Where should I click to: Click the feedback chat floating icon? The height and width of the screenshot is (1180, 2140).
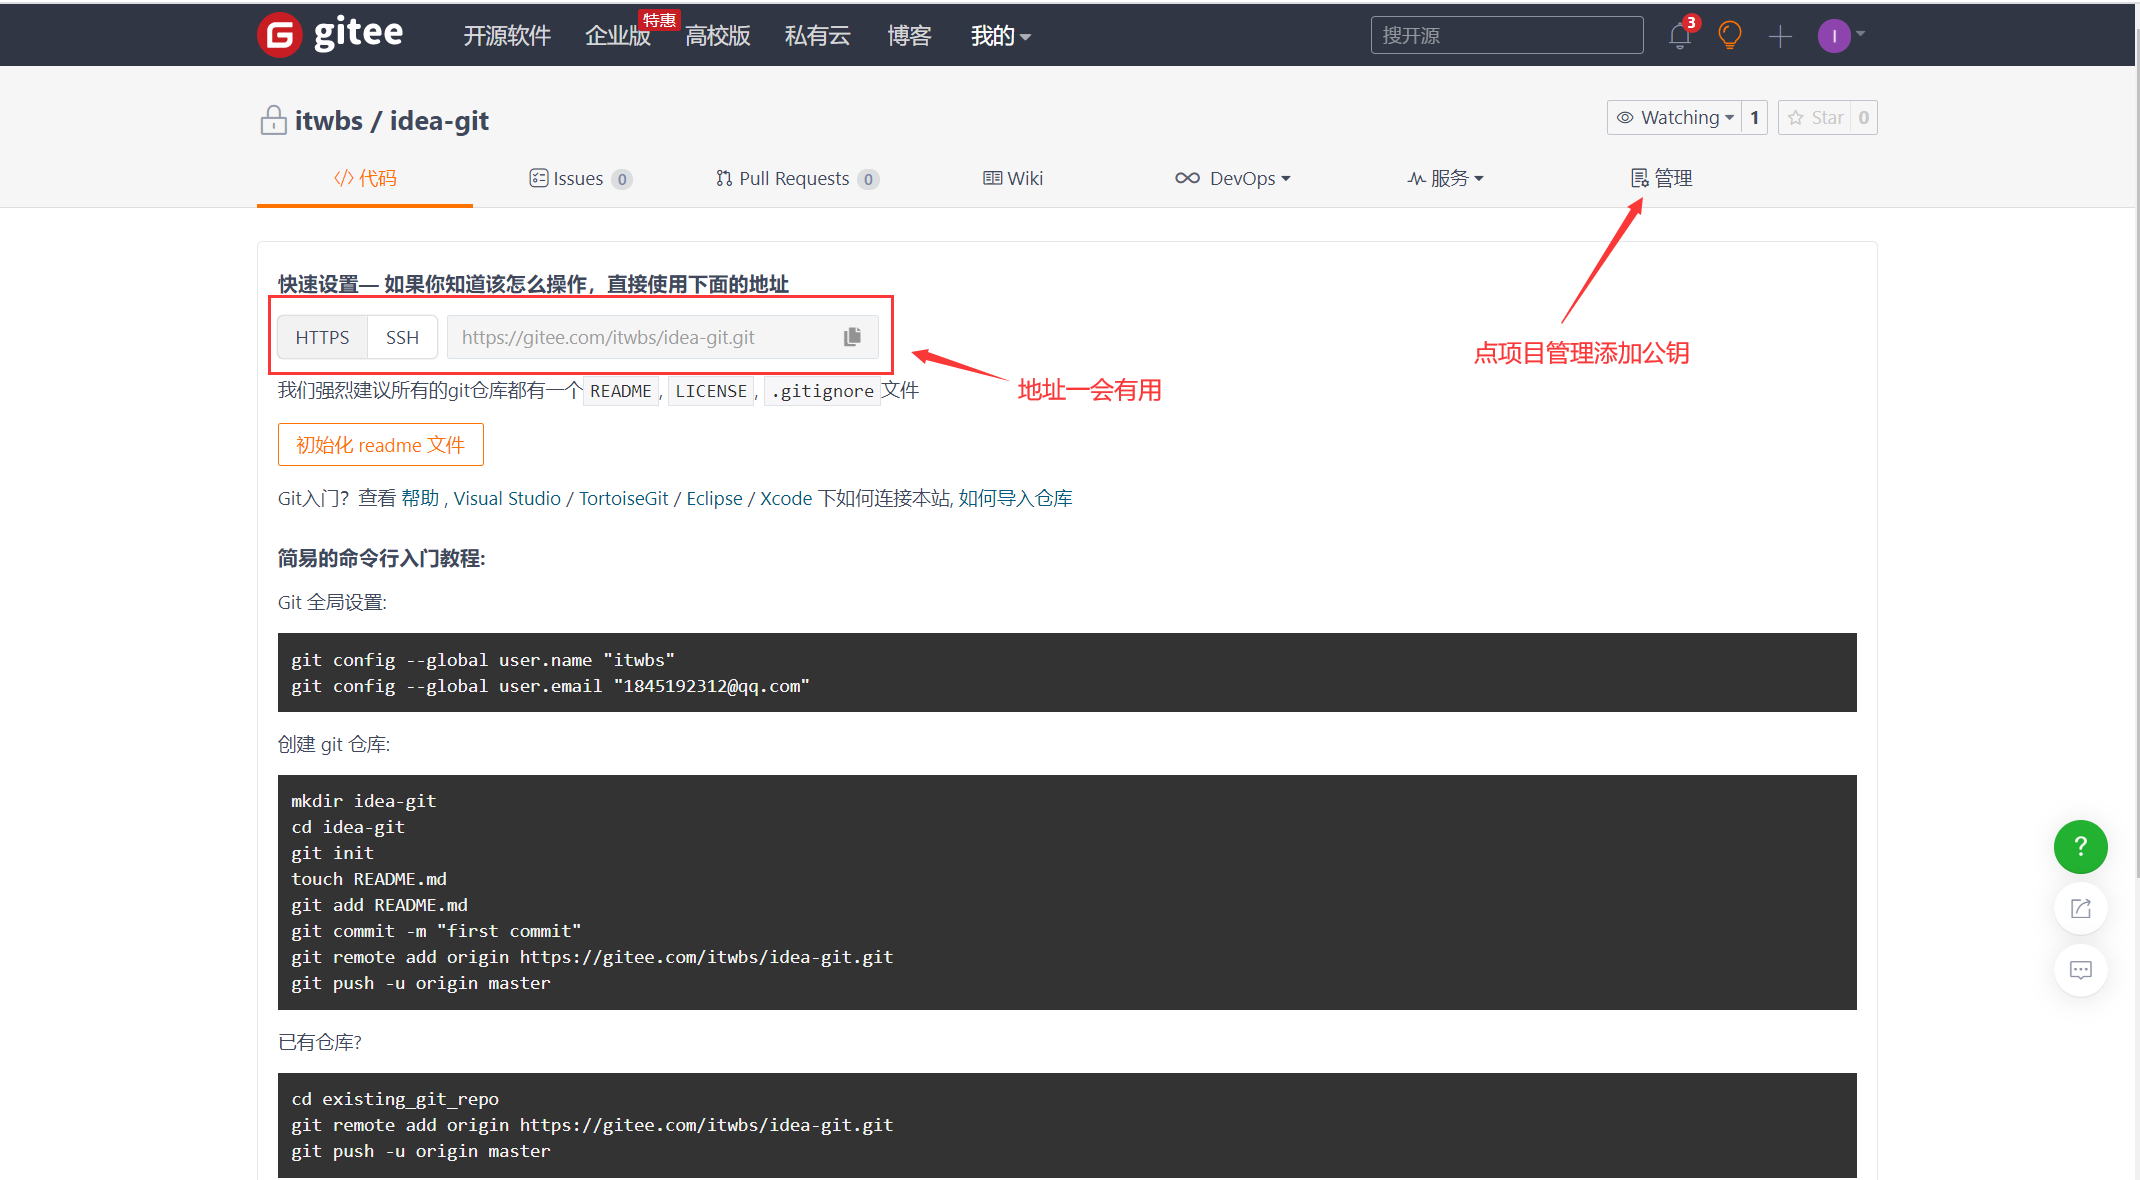click(x=2081, y=970)
